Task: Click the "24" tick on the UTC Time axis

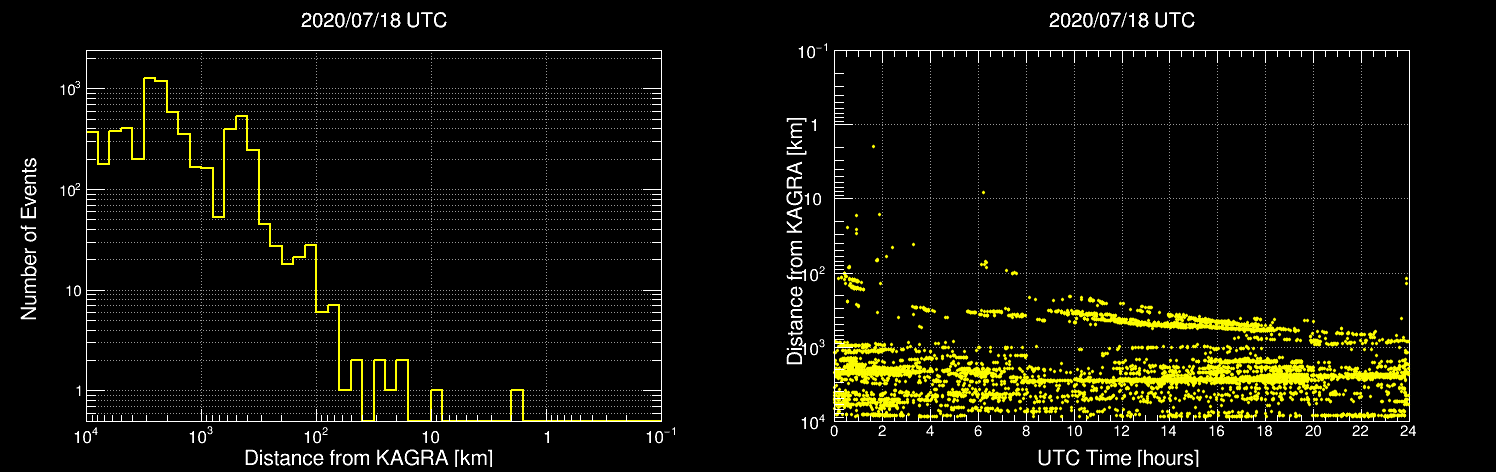Action: 1408,431
